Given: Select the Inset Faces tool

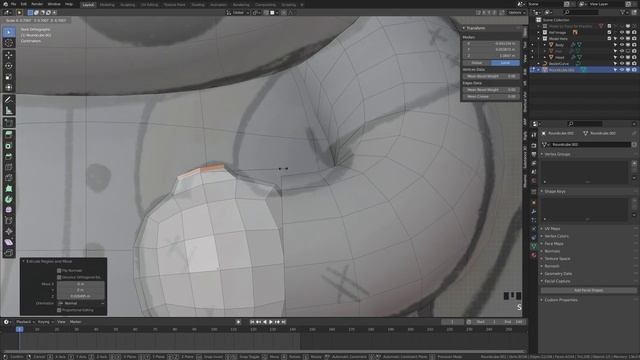Looking at the screenshot, I should [9, 146].
